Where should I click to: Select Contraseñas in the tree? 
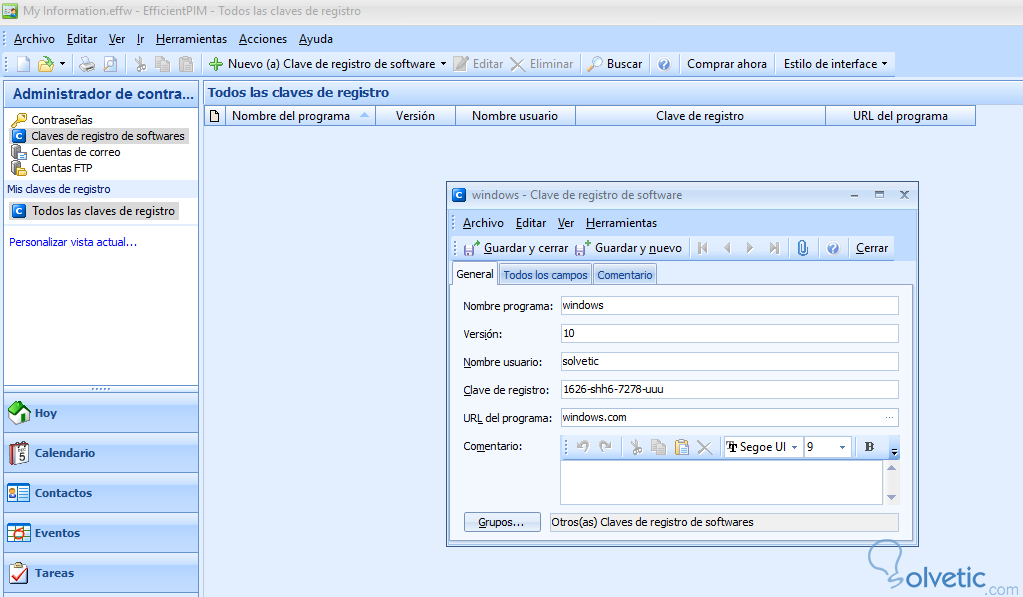(61, 120)
